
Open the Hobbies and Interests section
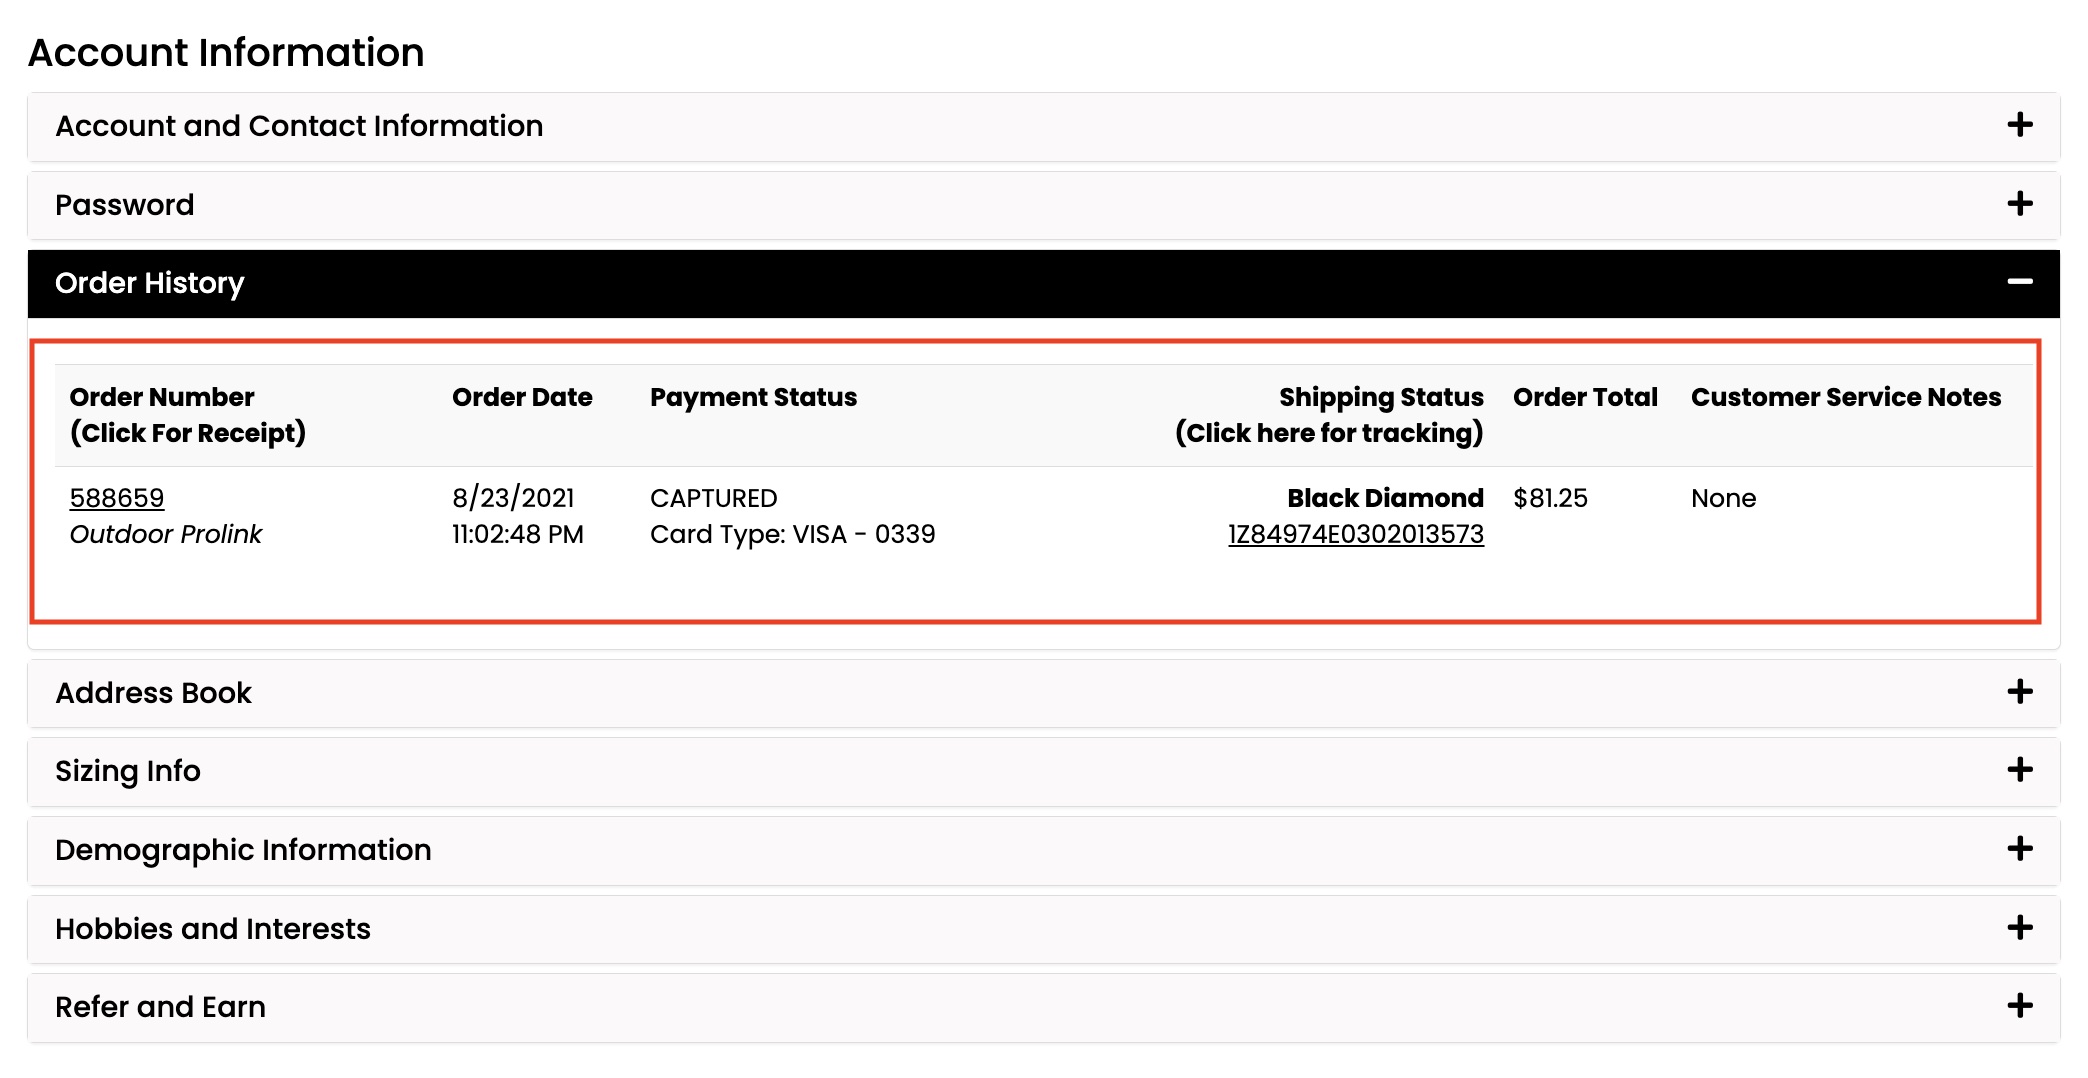(1044, 929)
